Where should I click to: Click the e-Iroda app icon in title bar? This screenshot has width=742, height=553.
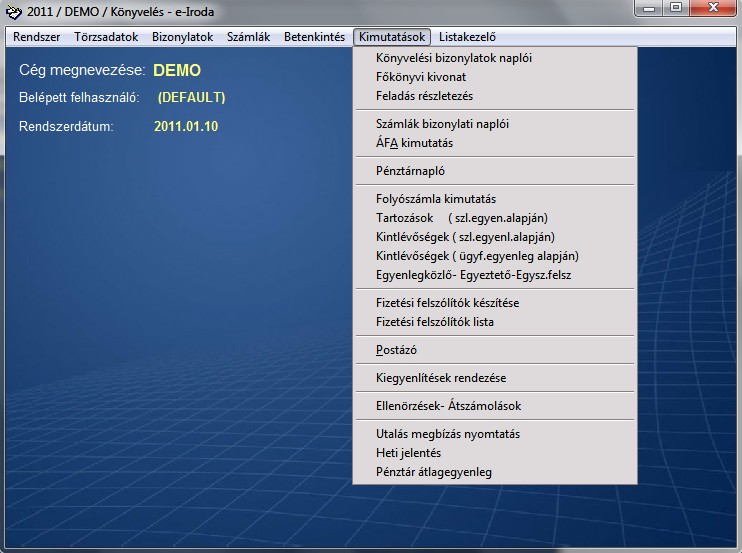click(13, 12)
